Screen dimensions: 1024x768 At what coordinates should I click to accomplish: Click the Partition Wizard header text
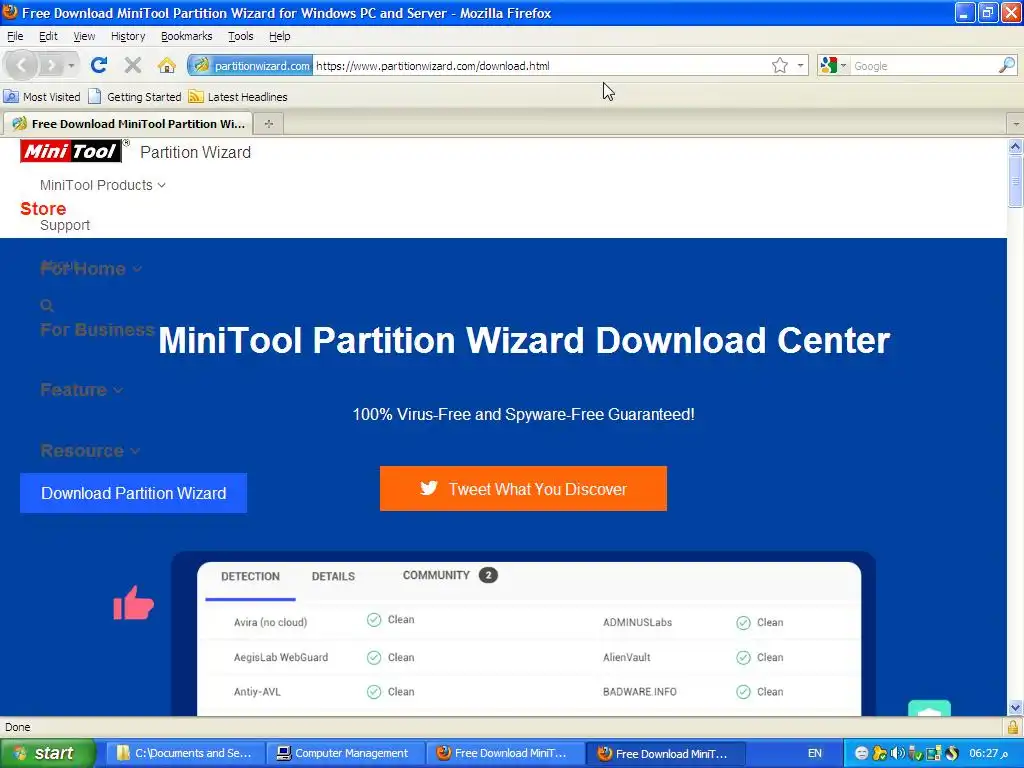pos(195,152)
